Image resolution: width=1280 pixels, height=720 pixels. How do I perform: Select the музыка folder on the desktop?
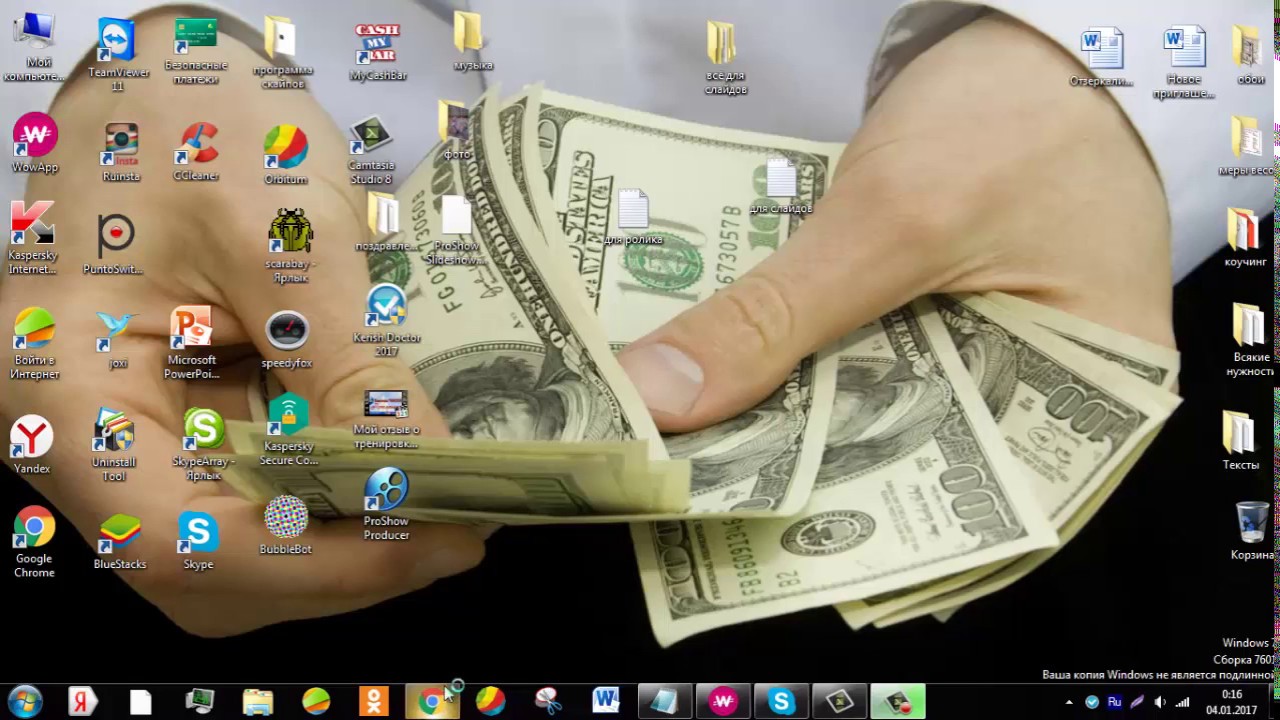pos(468,36)
